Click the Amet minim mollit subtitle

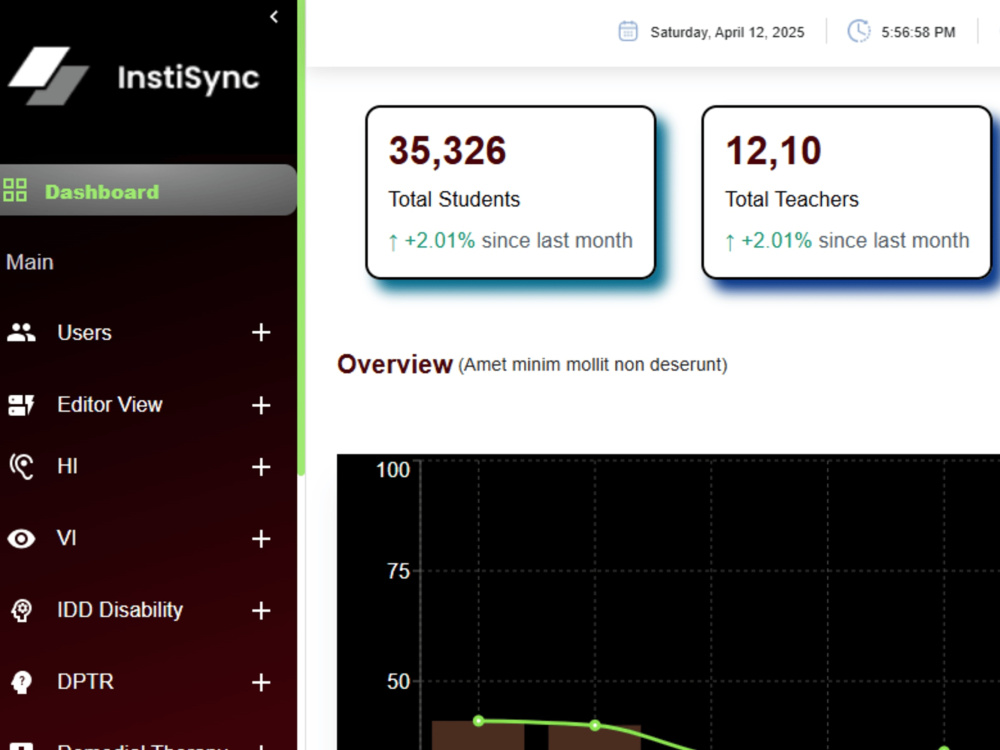[x=592, y=365]
